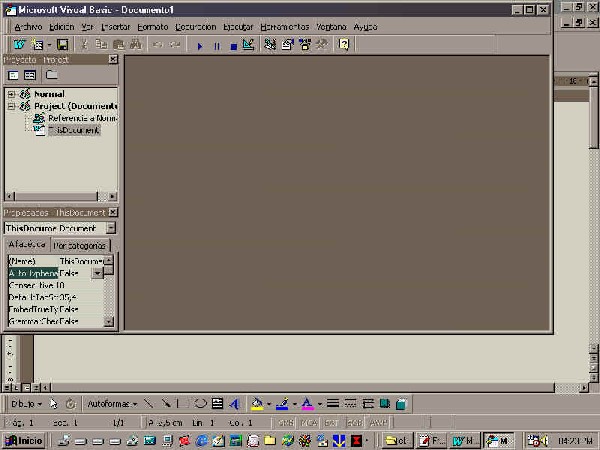This screenshot has height=450, width=600.
Task: Click the Toolbox icon in toolbar
Action: coord(322,45)
